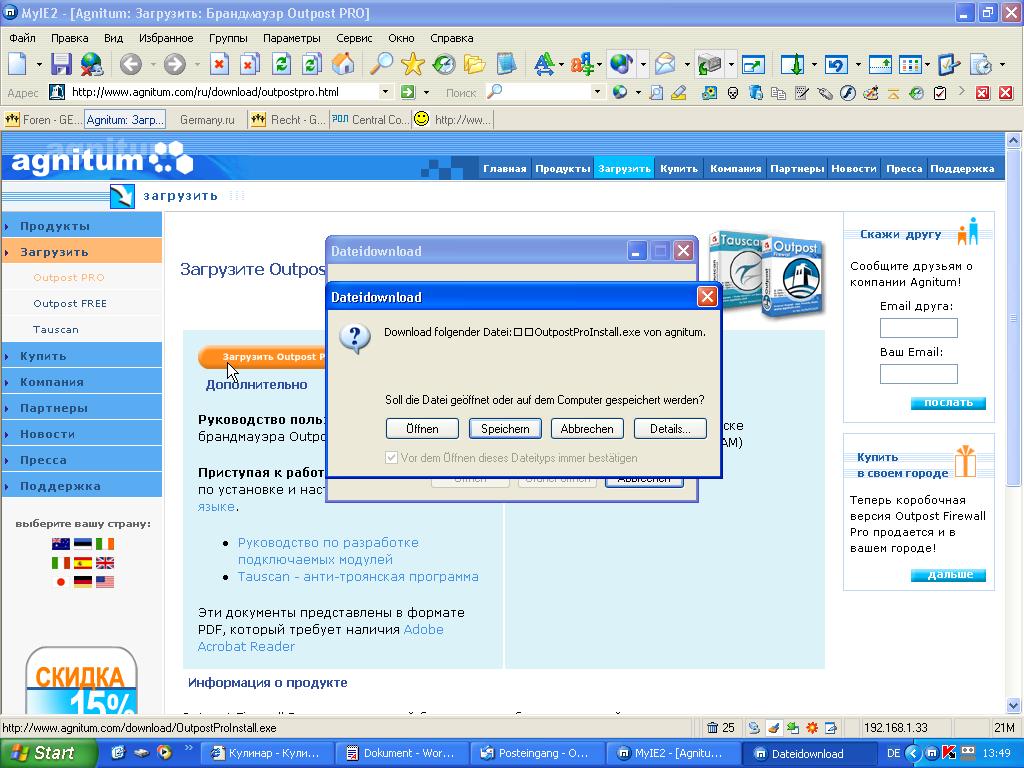This screenshot has height=768, width=1024.
Task: Click in the Email друга input field
Action: pyautogui.click(x=919, y=328)
